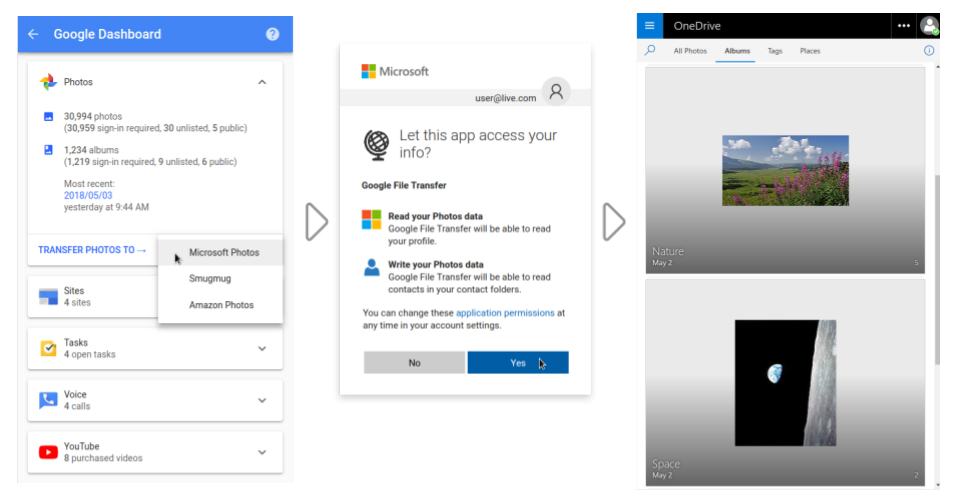This screenshot has height=503, width=971.
Task: Click the Microsoft icon beside Read your Photos data
Action: (x=372, y=219)
